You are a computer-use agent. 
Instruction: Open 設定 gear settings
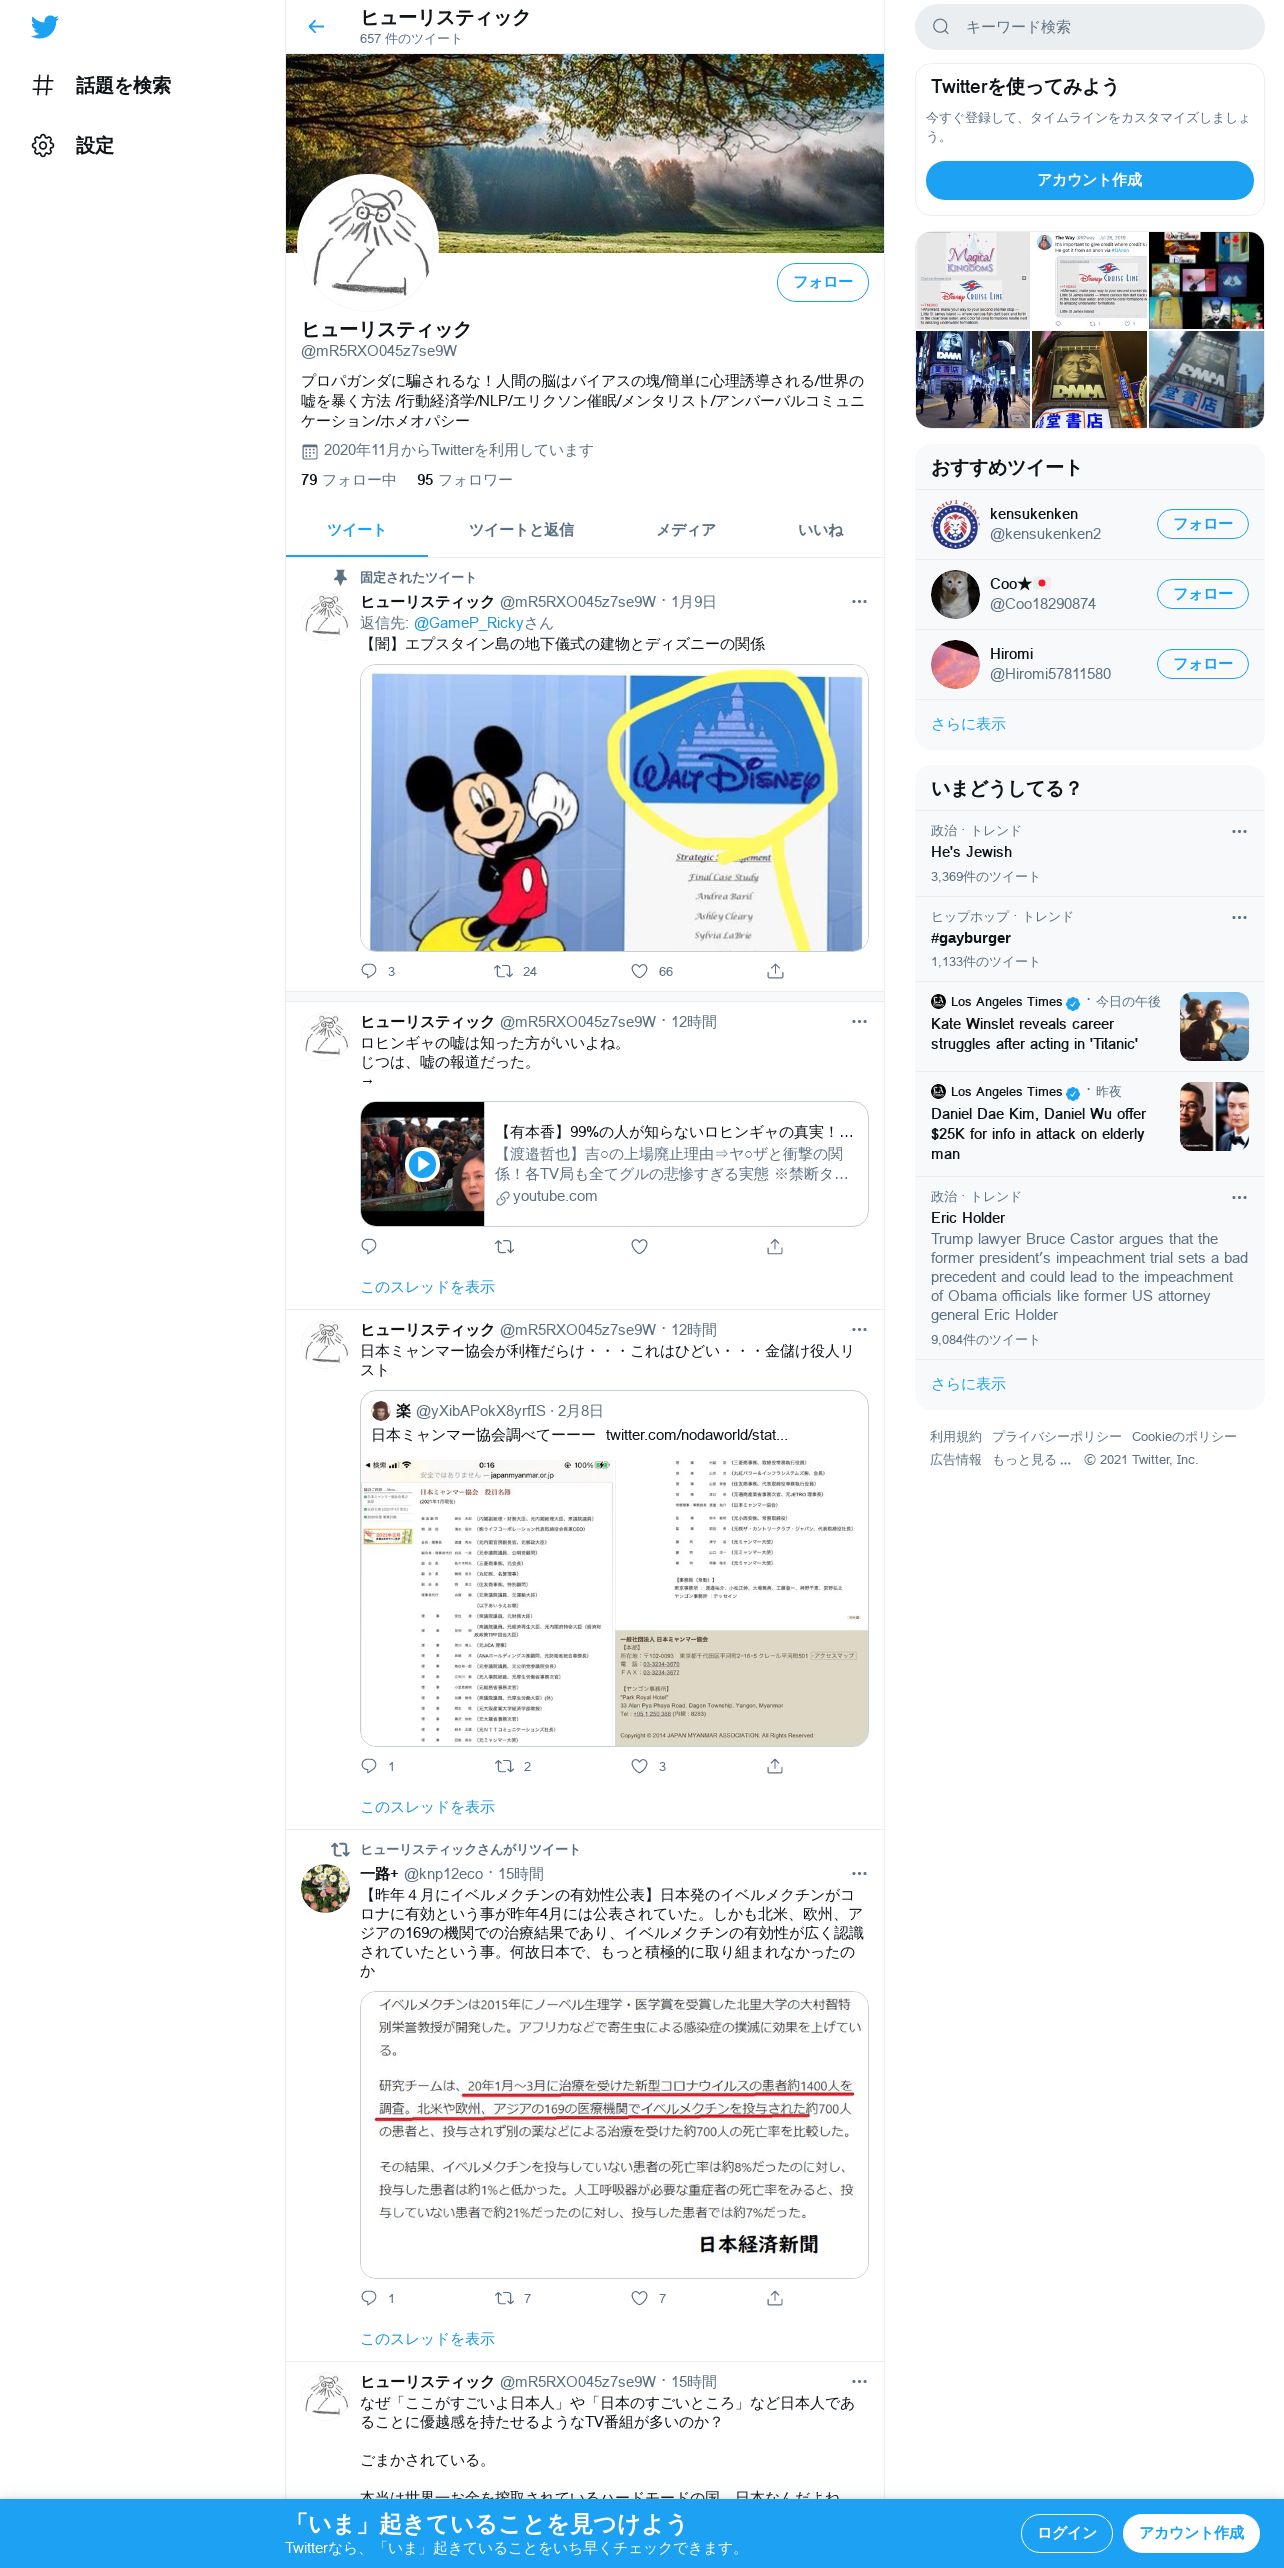coord(43,146)
